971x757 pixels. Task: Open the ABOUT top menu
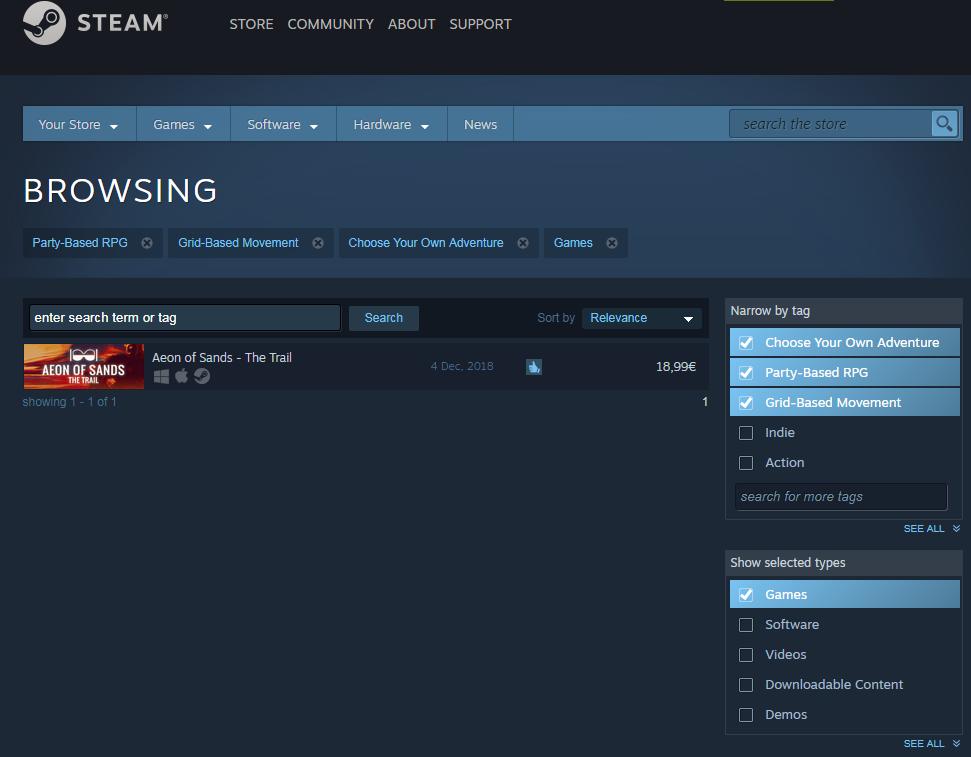tap(411, 24)
